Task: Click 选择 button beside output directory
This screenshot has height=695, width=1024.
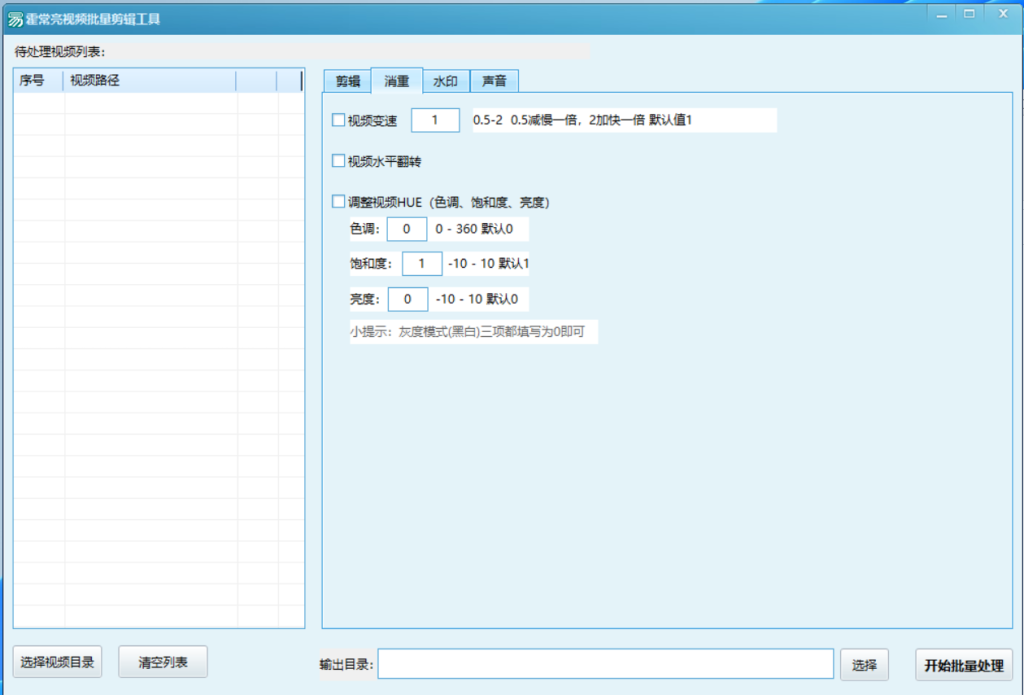Action: pyautogui.click(x=864, y=664)
